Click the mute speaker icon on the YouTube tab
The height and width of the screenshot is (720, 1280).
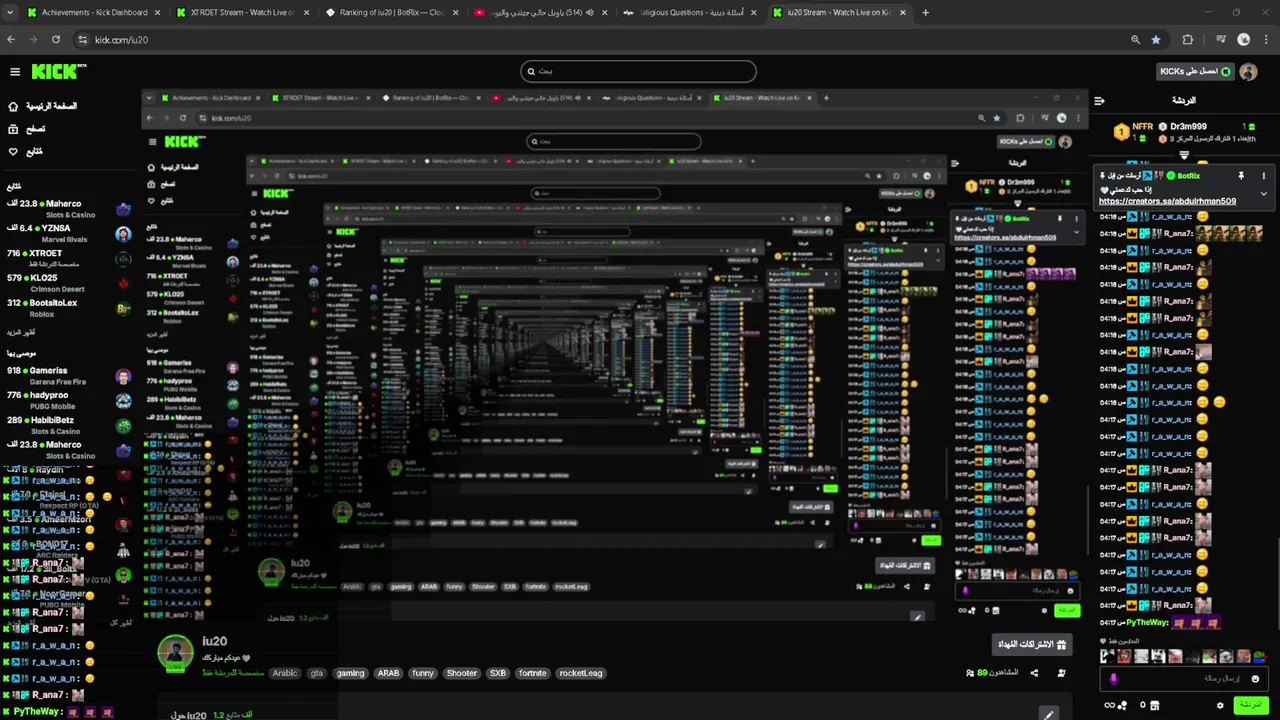[589, 13]
